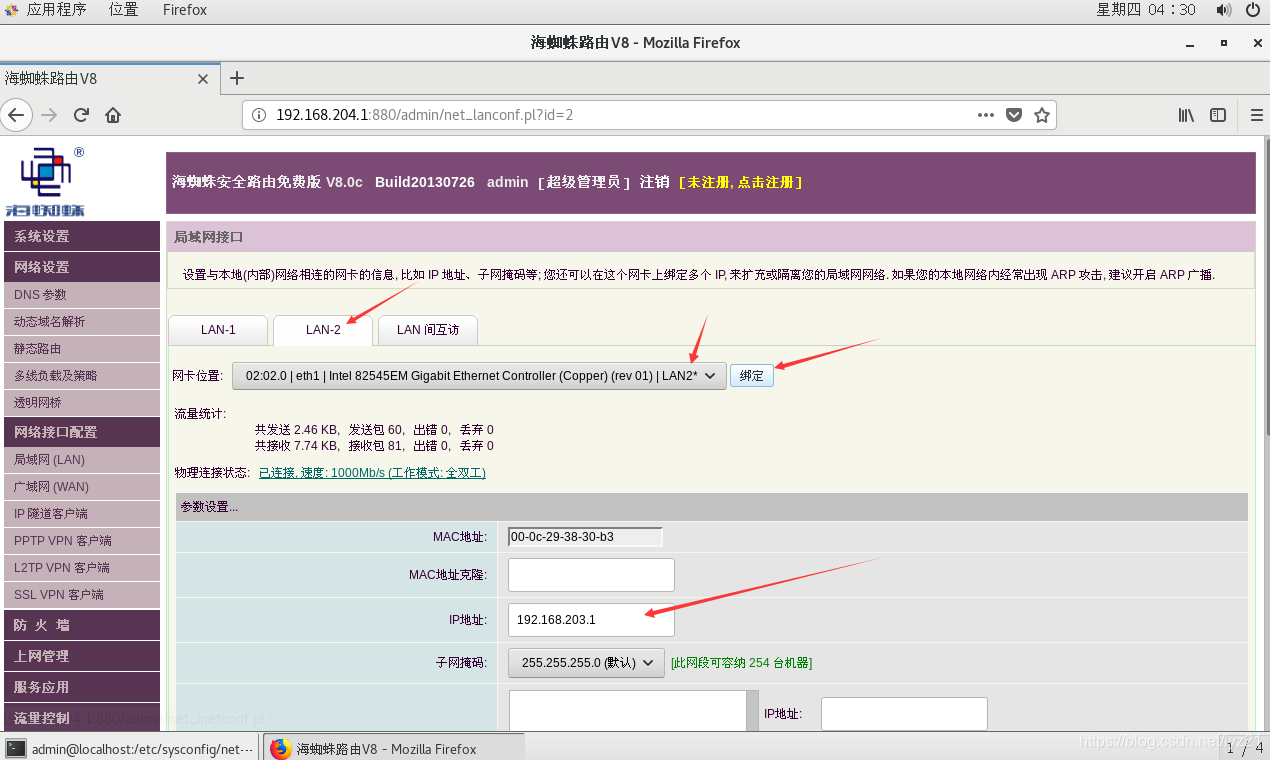The width and height of the screenshot is (1270, 760).
Task: Open a new browser tab with plus
Action: pos(237,78)
